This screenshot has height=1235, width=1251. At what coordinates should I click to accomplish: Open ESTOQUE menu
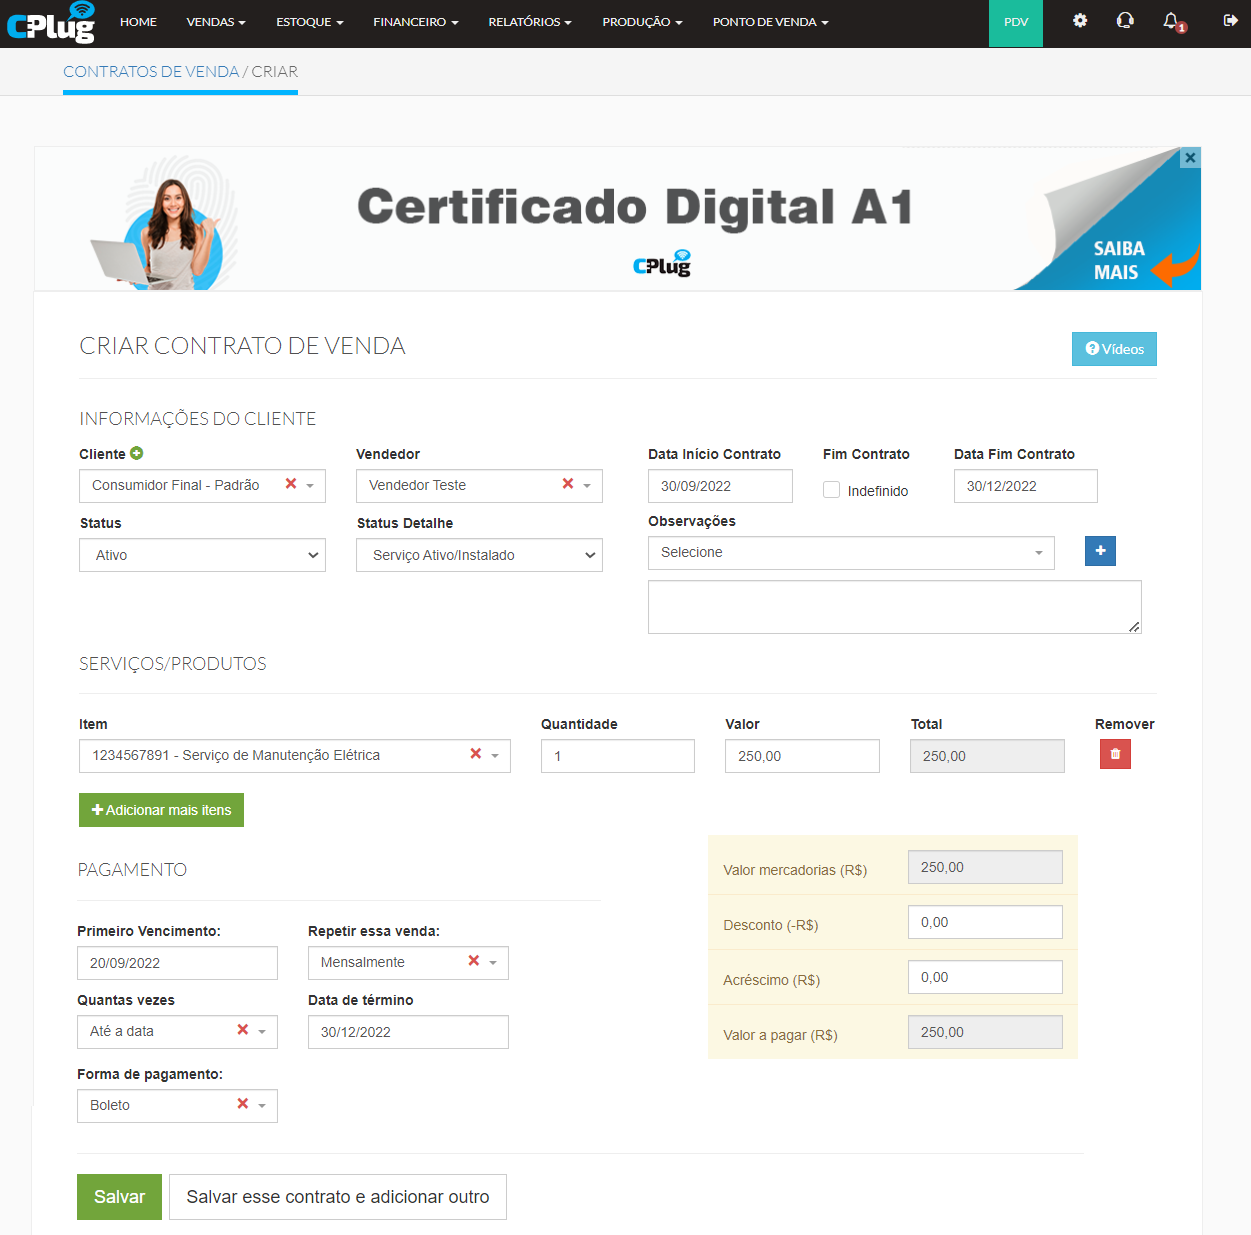click(310, 22)
